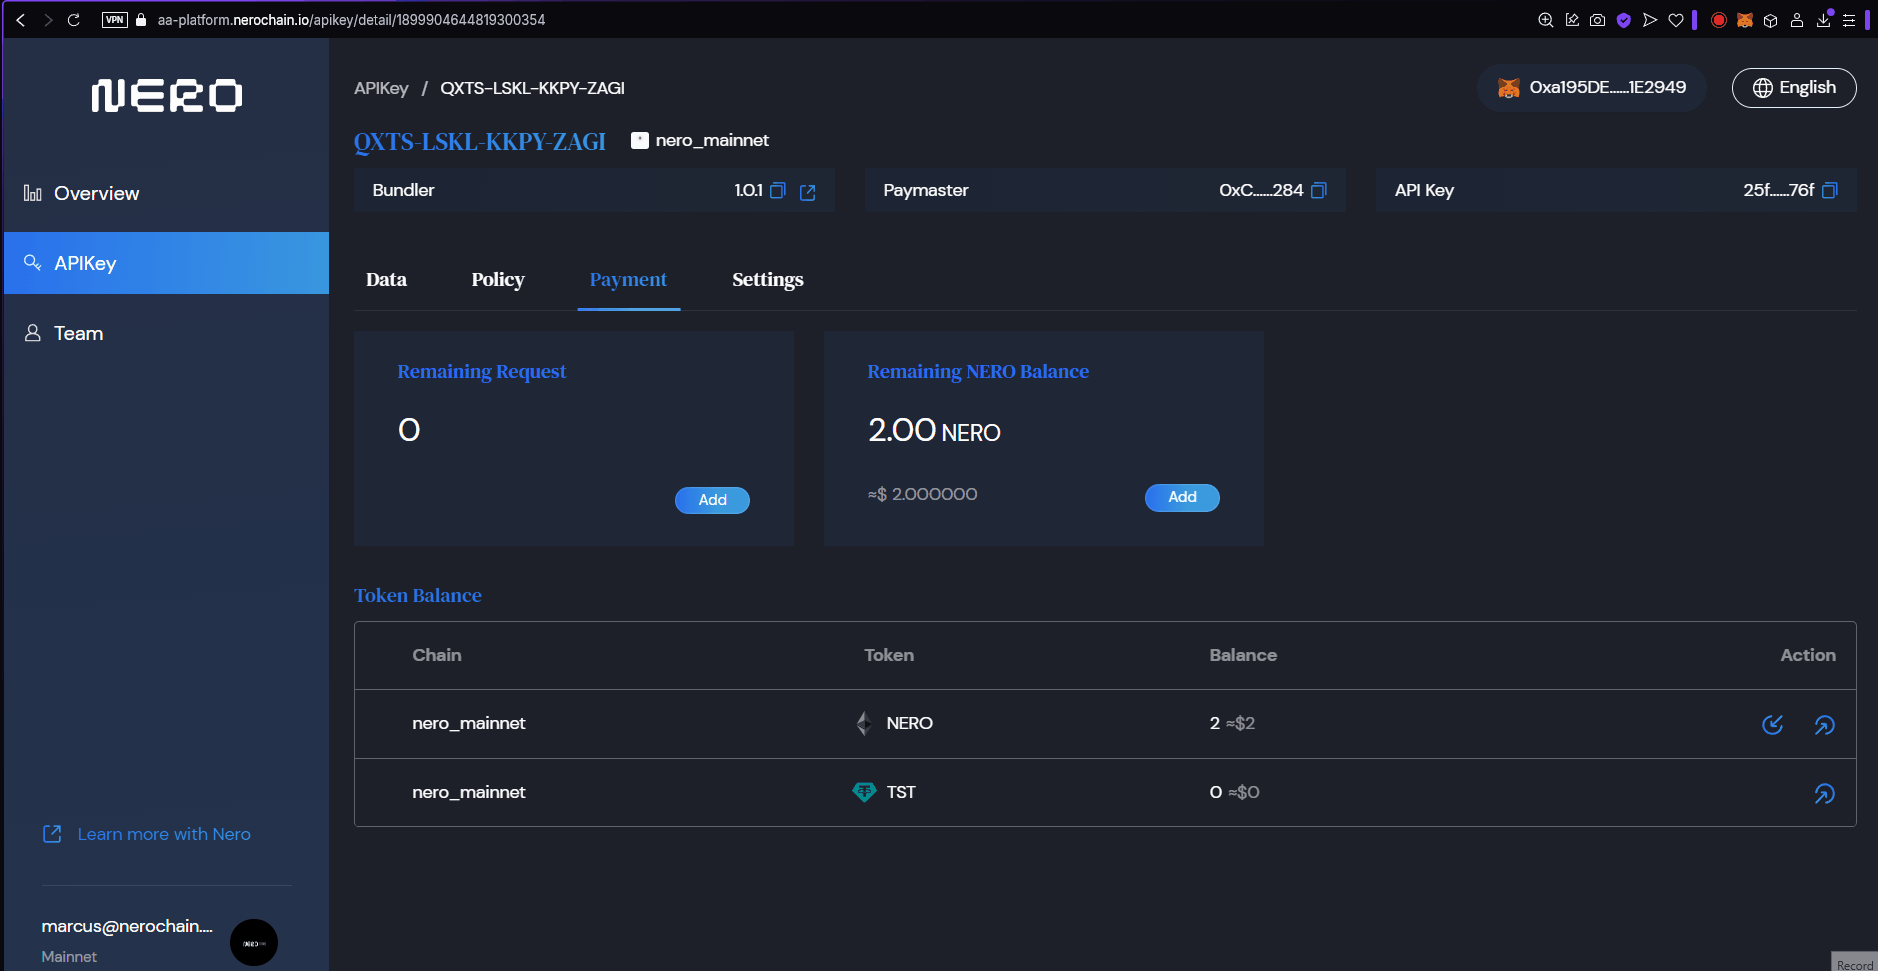Copy the Paymaster address
The height and width of the screenshot is (971, 1878).
1319,191
